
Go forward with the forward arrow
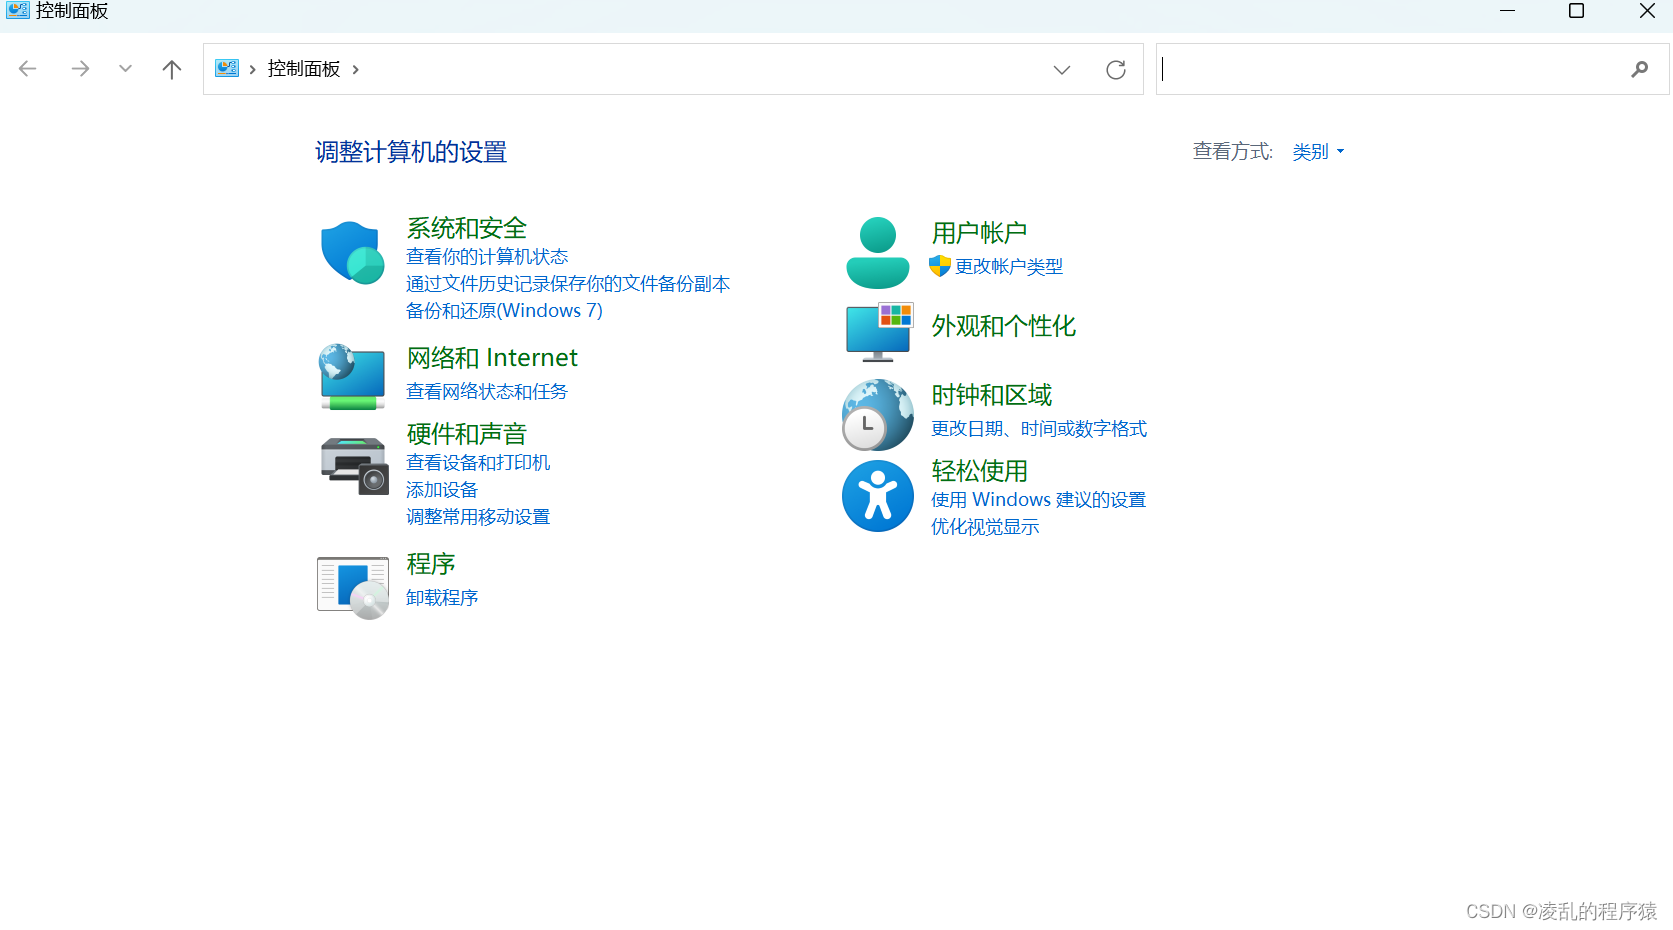click(80, 69)
